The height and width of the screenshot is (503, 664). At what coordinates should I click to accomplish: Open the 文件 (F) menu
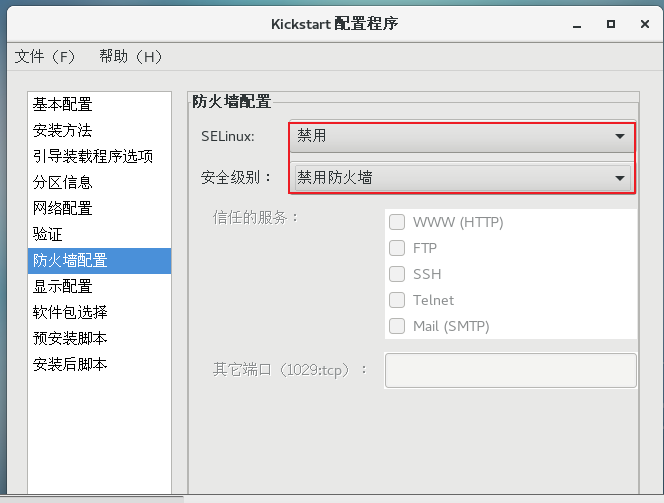[45, 56]
